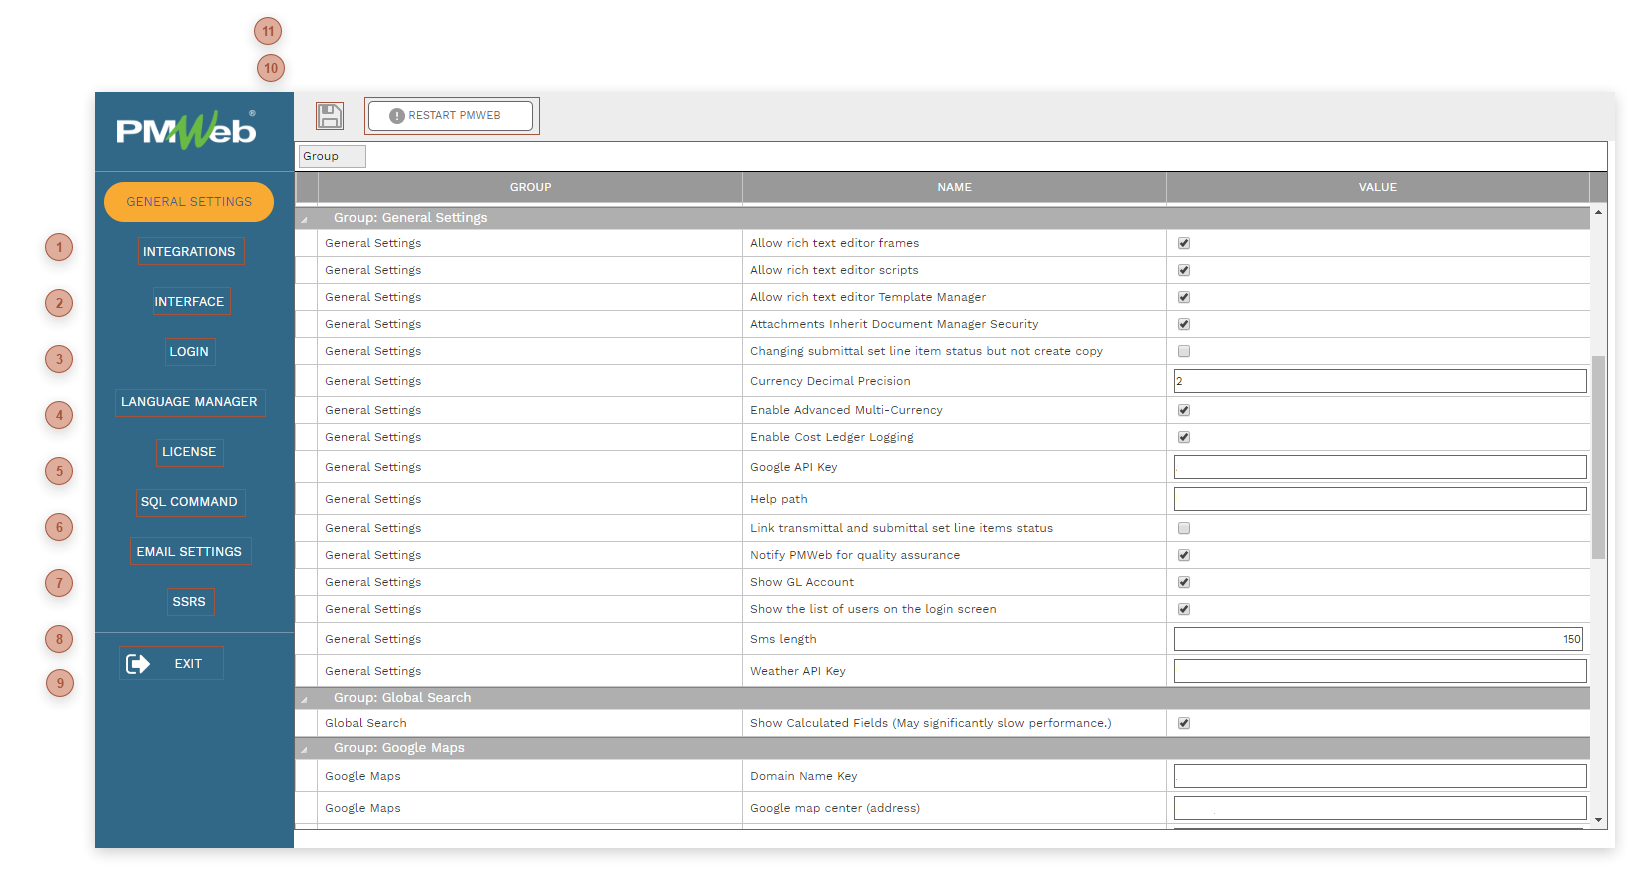Open SSRS section

[x=189, y=602]
